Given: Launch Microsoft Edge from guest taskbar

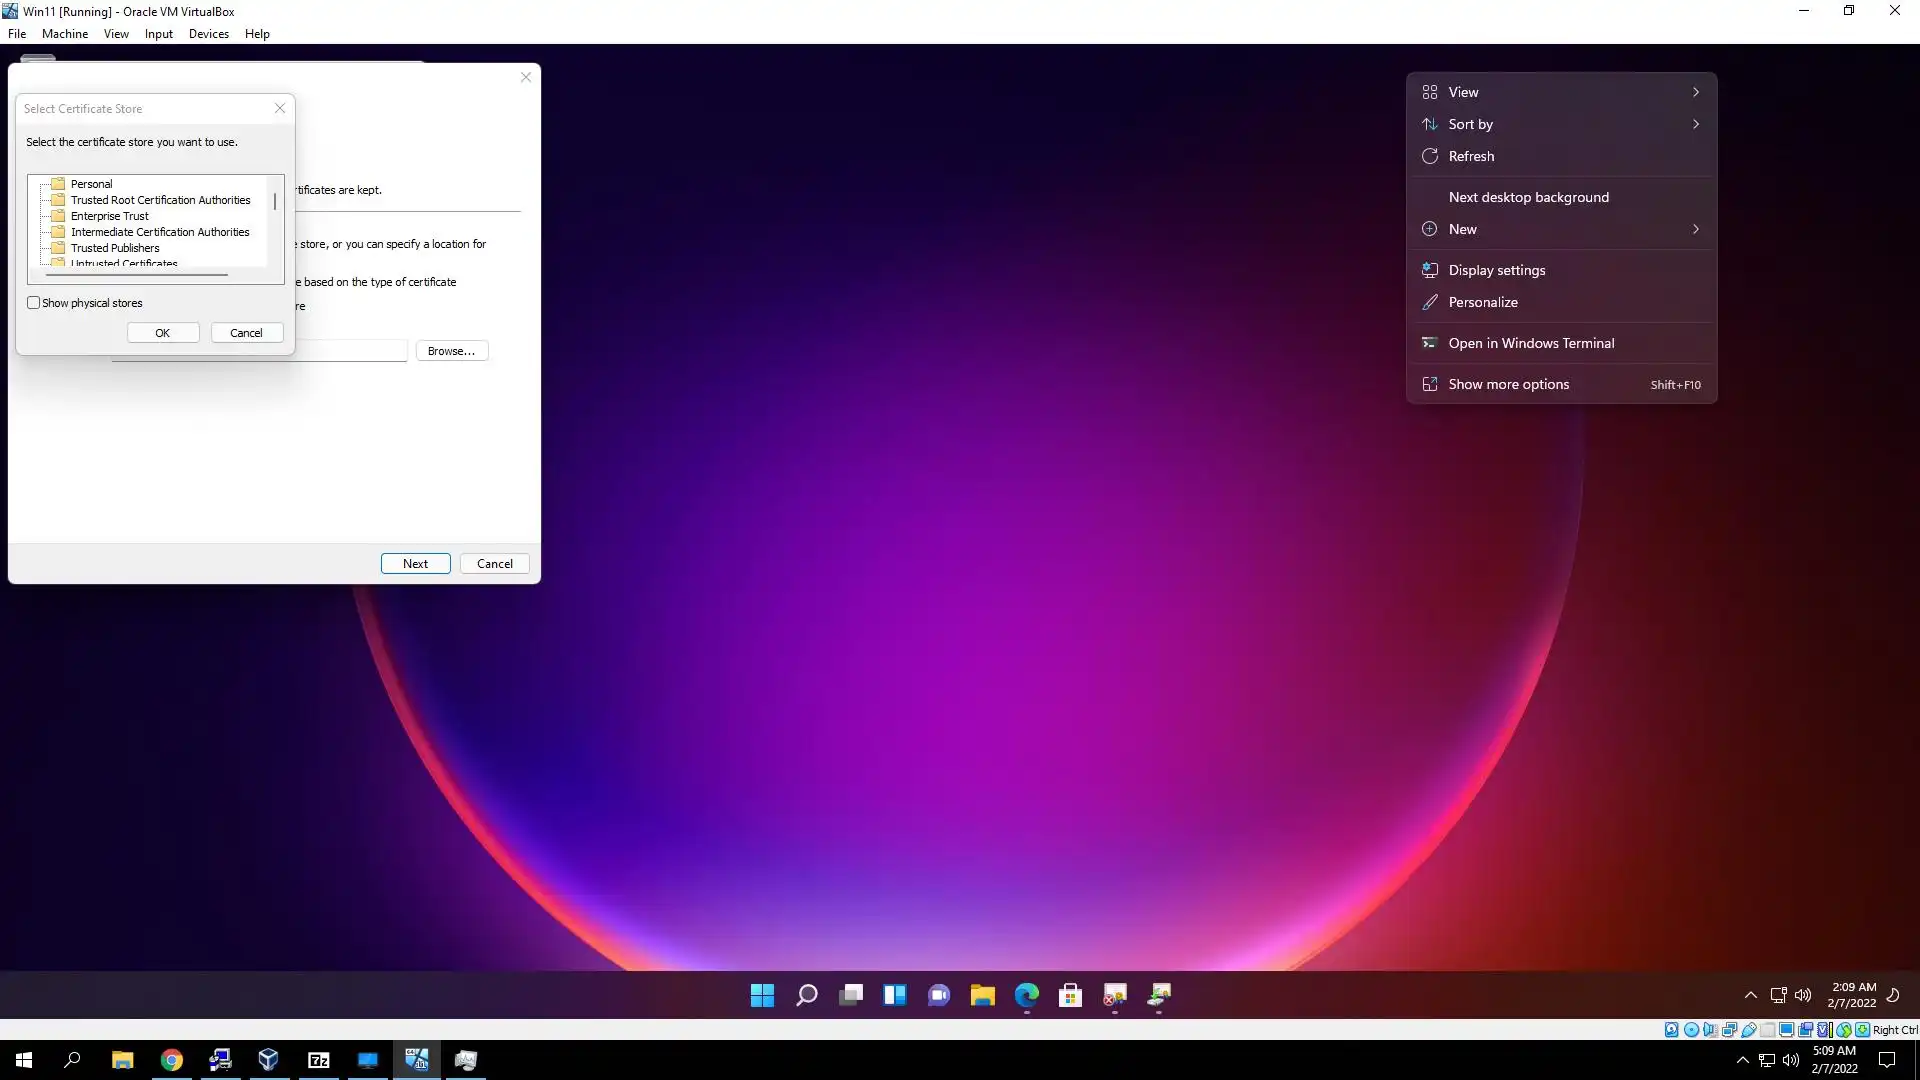Looking at the screenshot, I should 1027,995.
